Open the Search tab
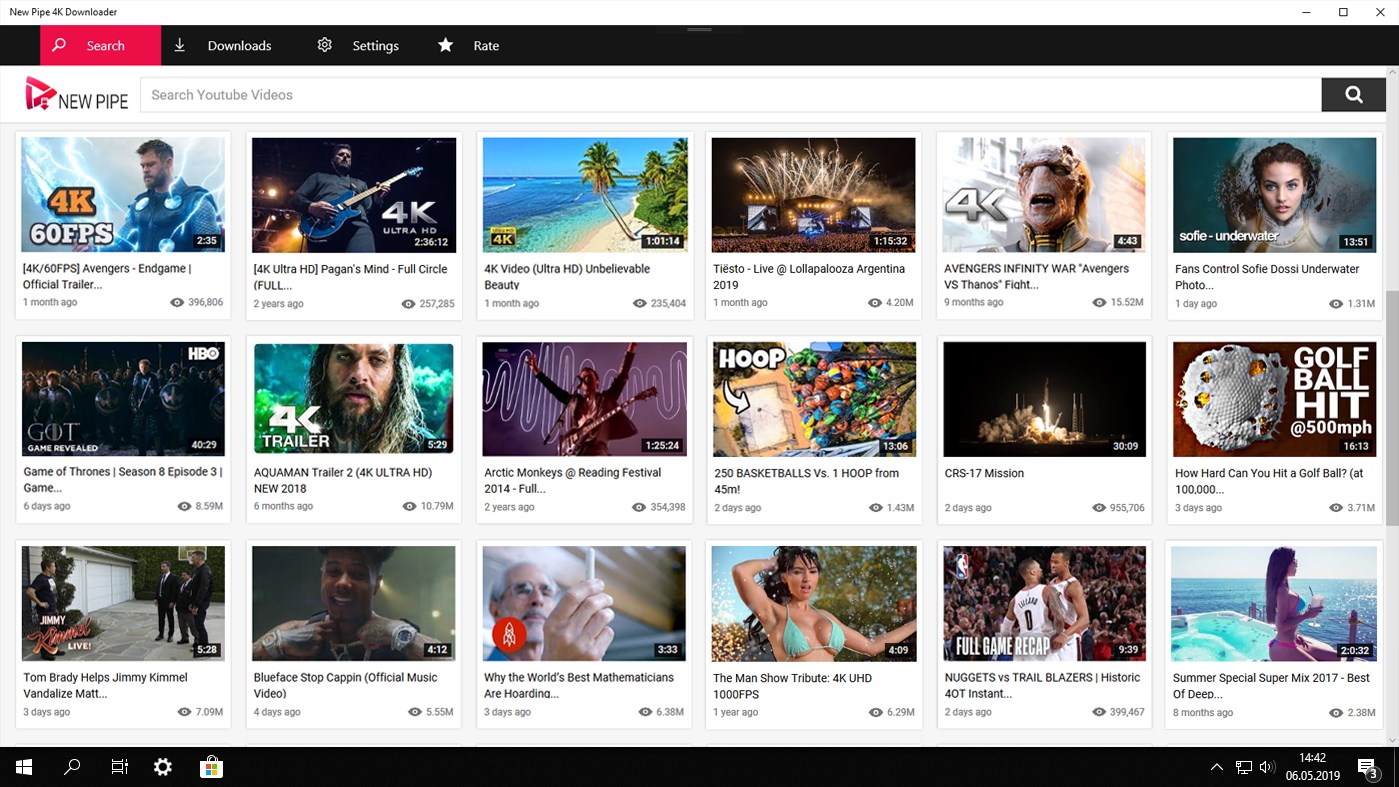The width and height of the screenshot is (1399, 787). [x=100, y=45]
